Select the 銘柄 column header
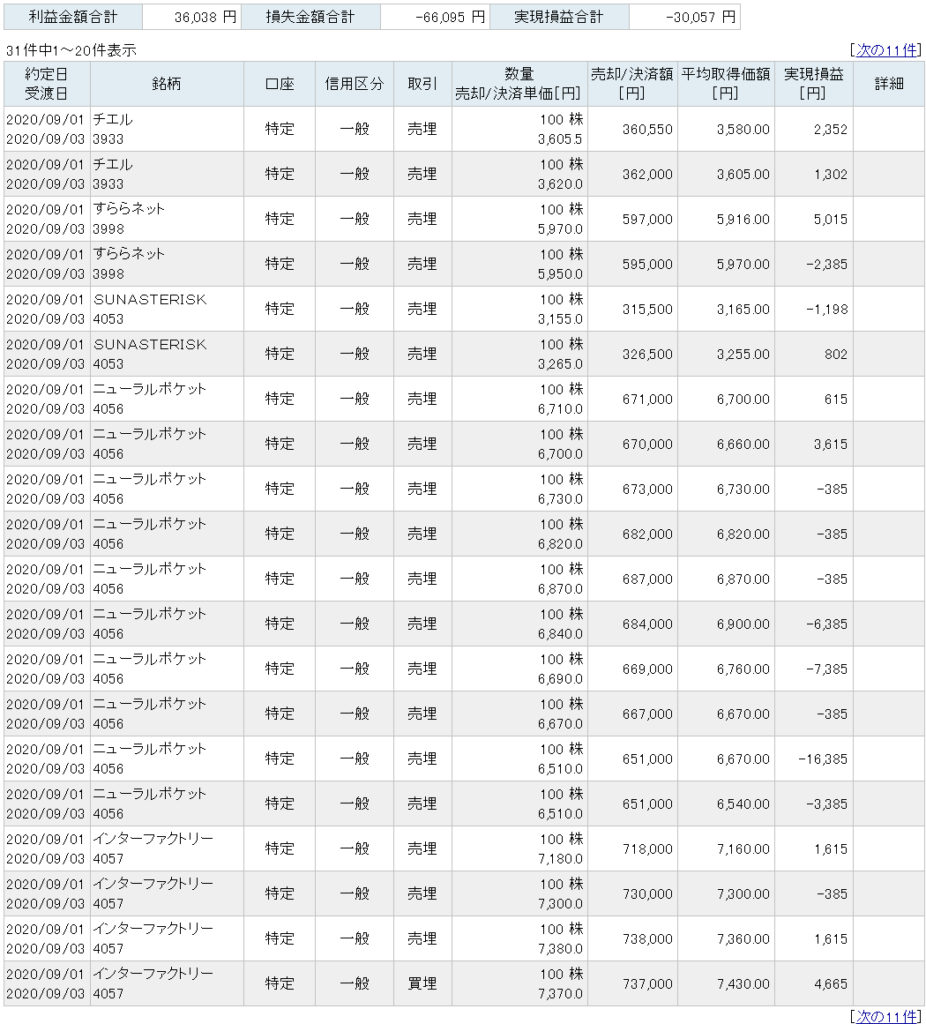The image size is (926, 1024). [x=167, y=84]
